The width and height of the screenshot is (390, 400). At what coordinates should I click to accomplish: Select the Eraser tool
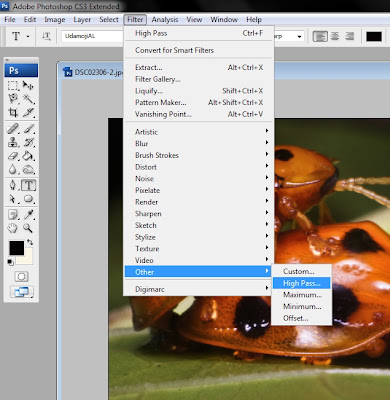(13, 156)
